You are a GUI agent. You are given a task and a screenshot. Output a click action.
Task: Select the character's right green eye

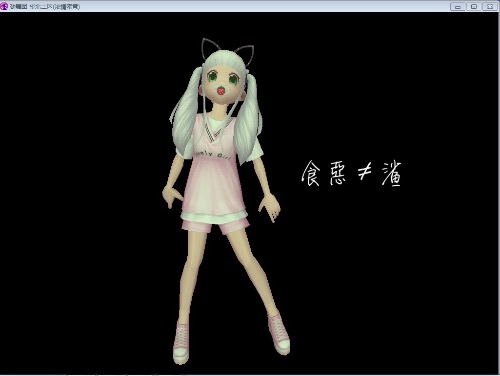(233, 79)
